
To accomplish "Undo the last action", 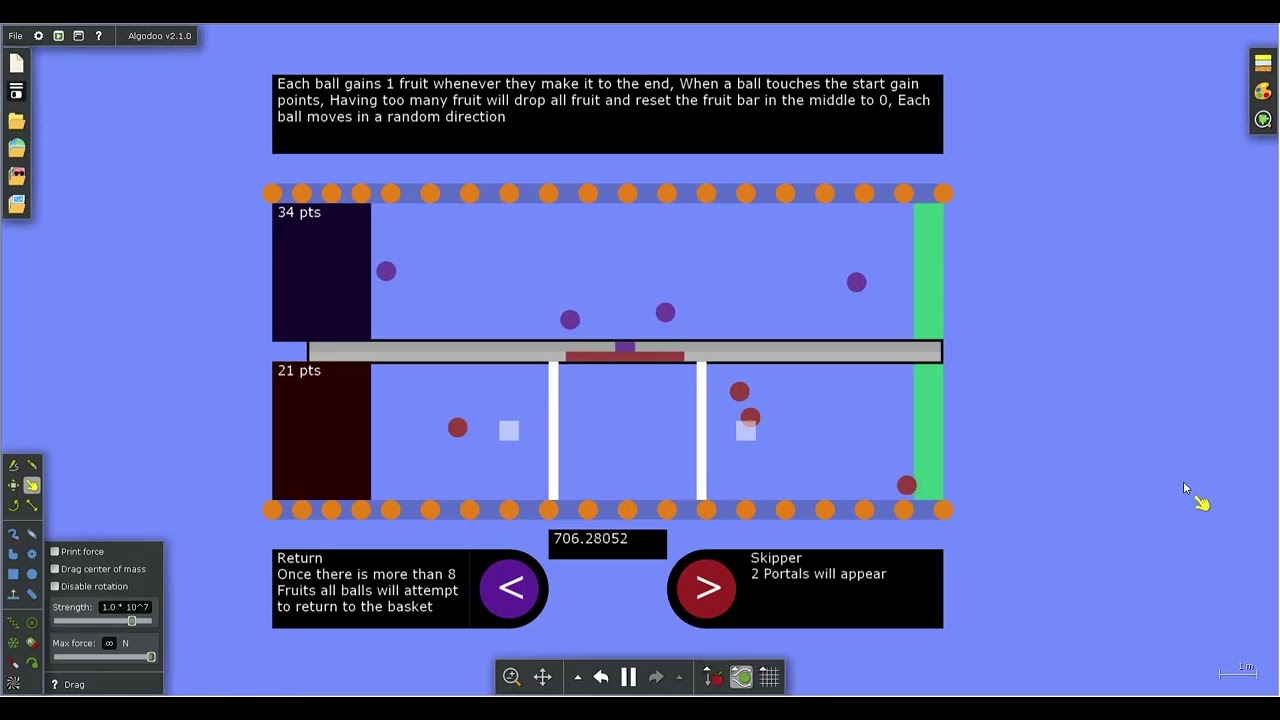I will pyautogui.click(x=601, y=677).
